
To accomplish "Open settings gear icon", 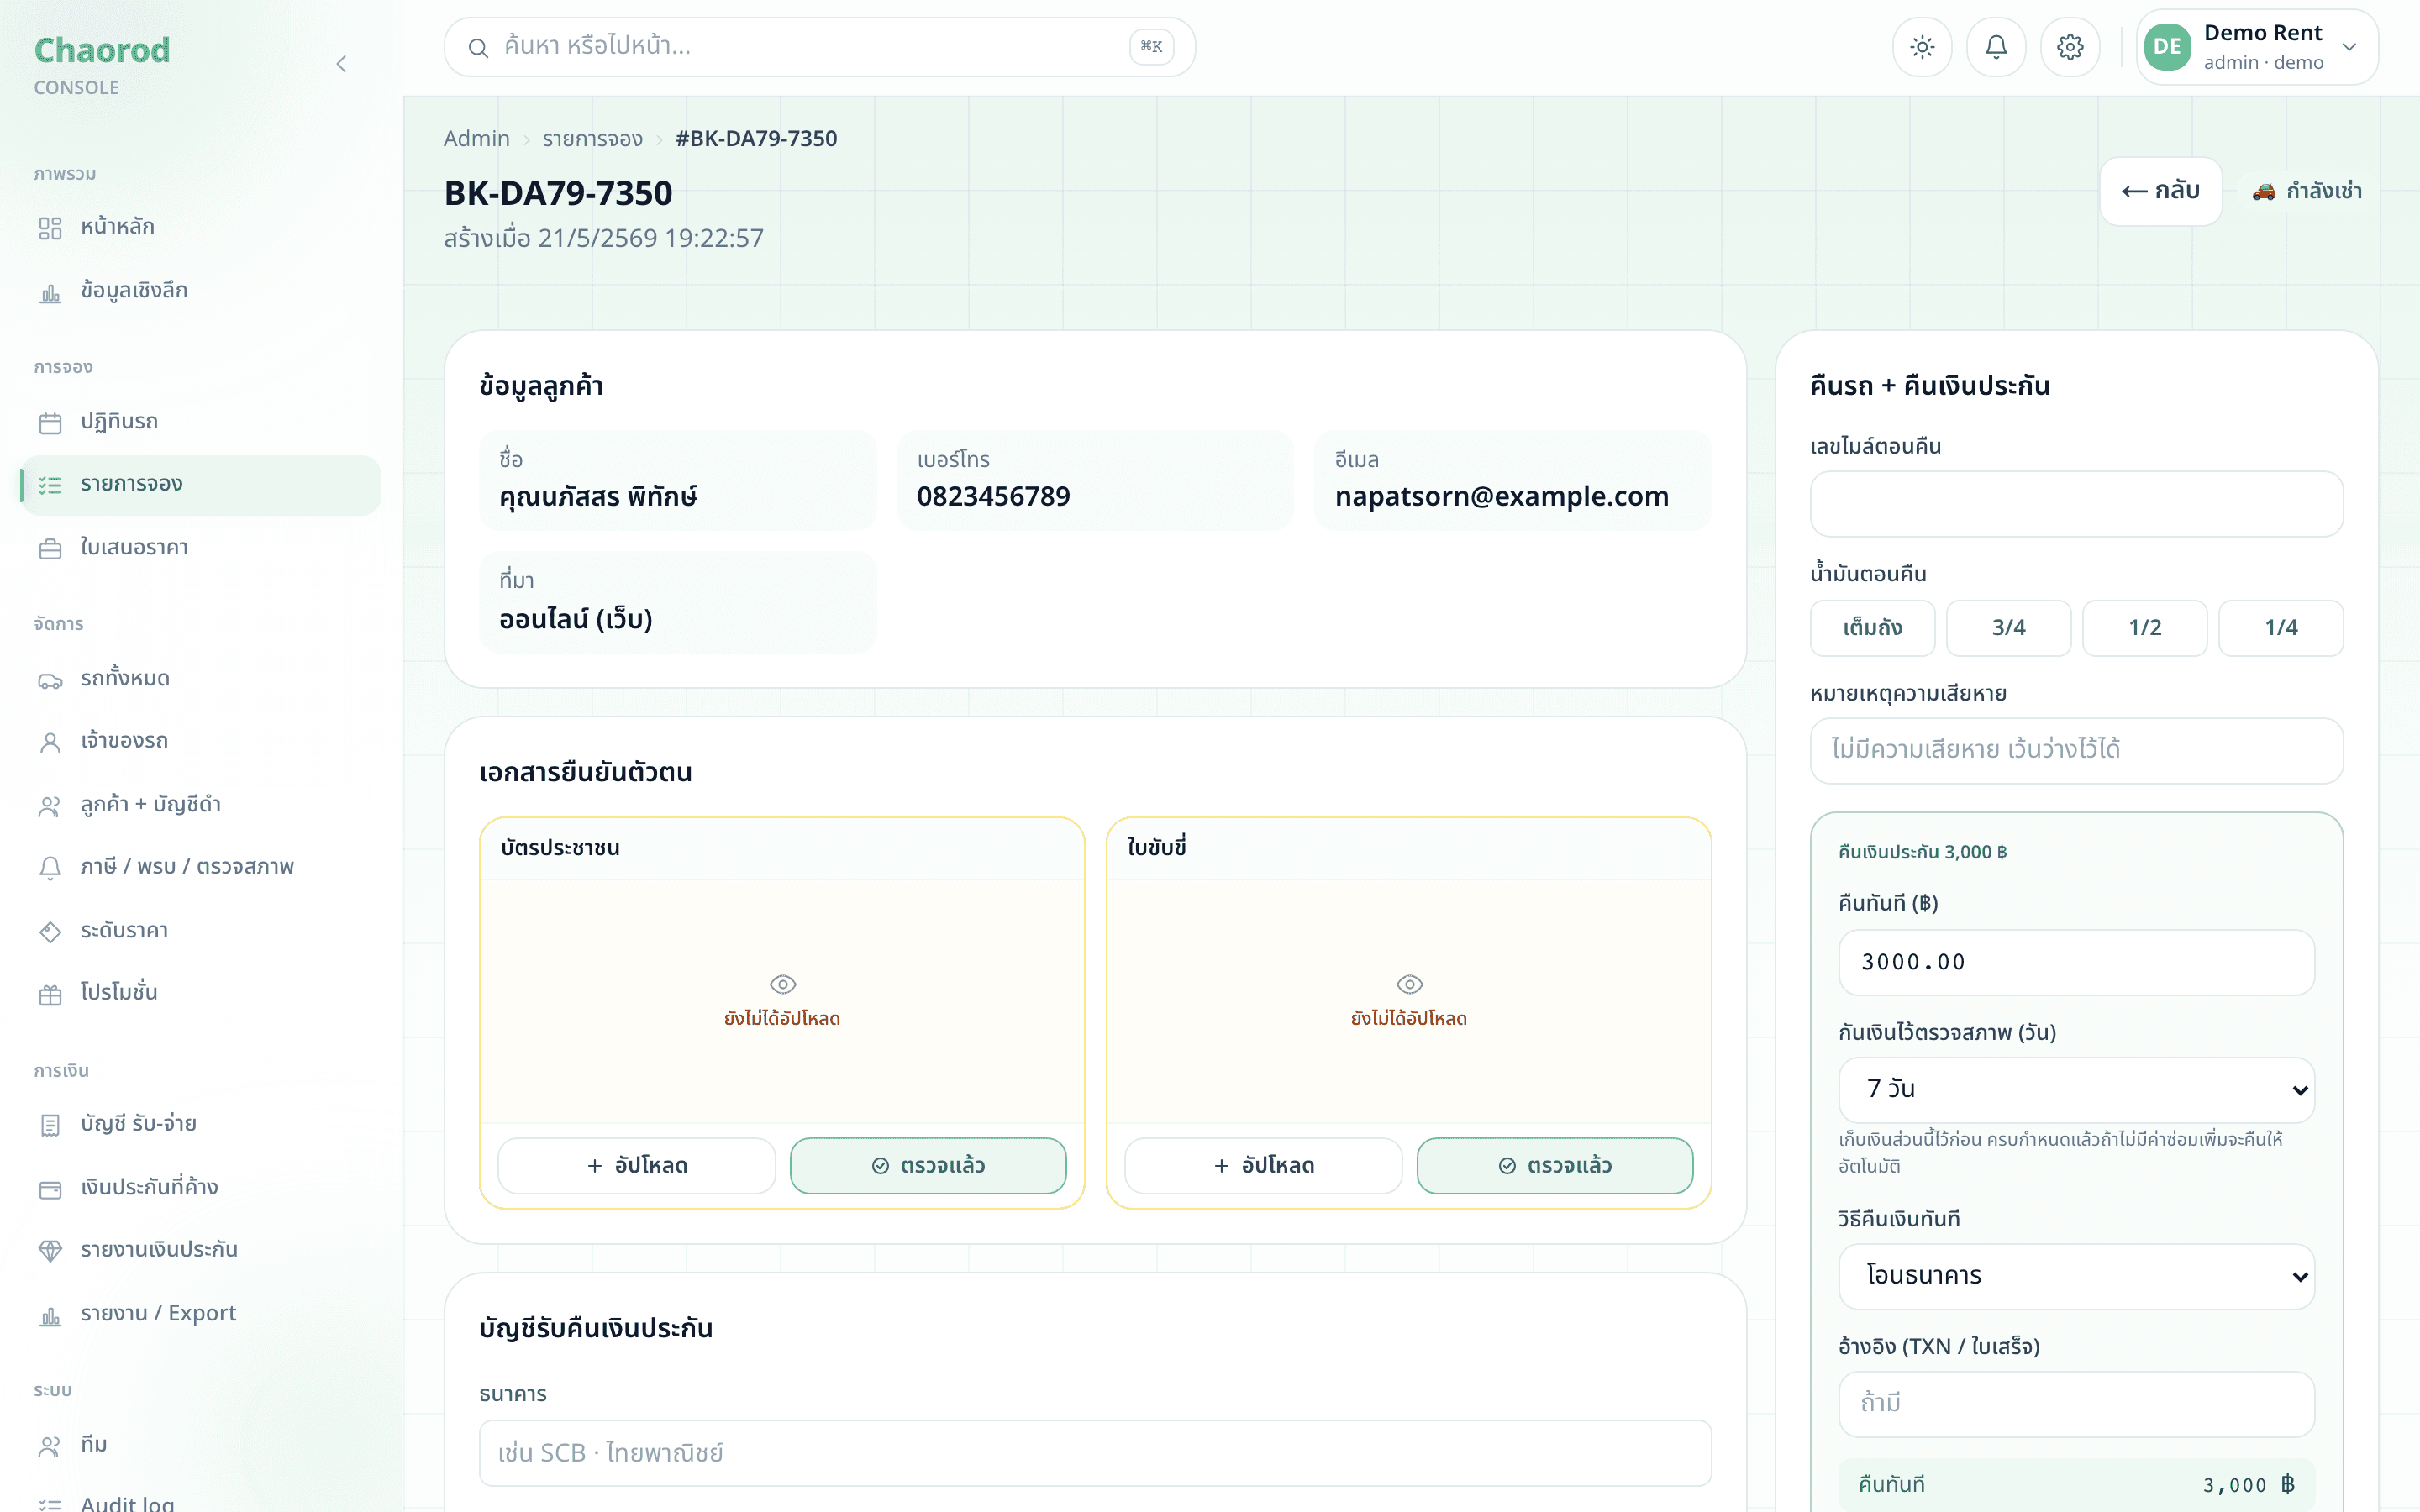I will click(2070, 47).
